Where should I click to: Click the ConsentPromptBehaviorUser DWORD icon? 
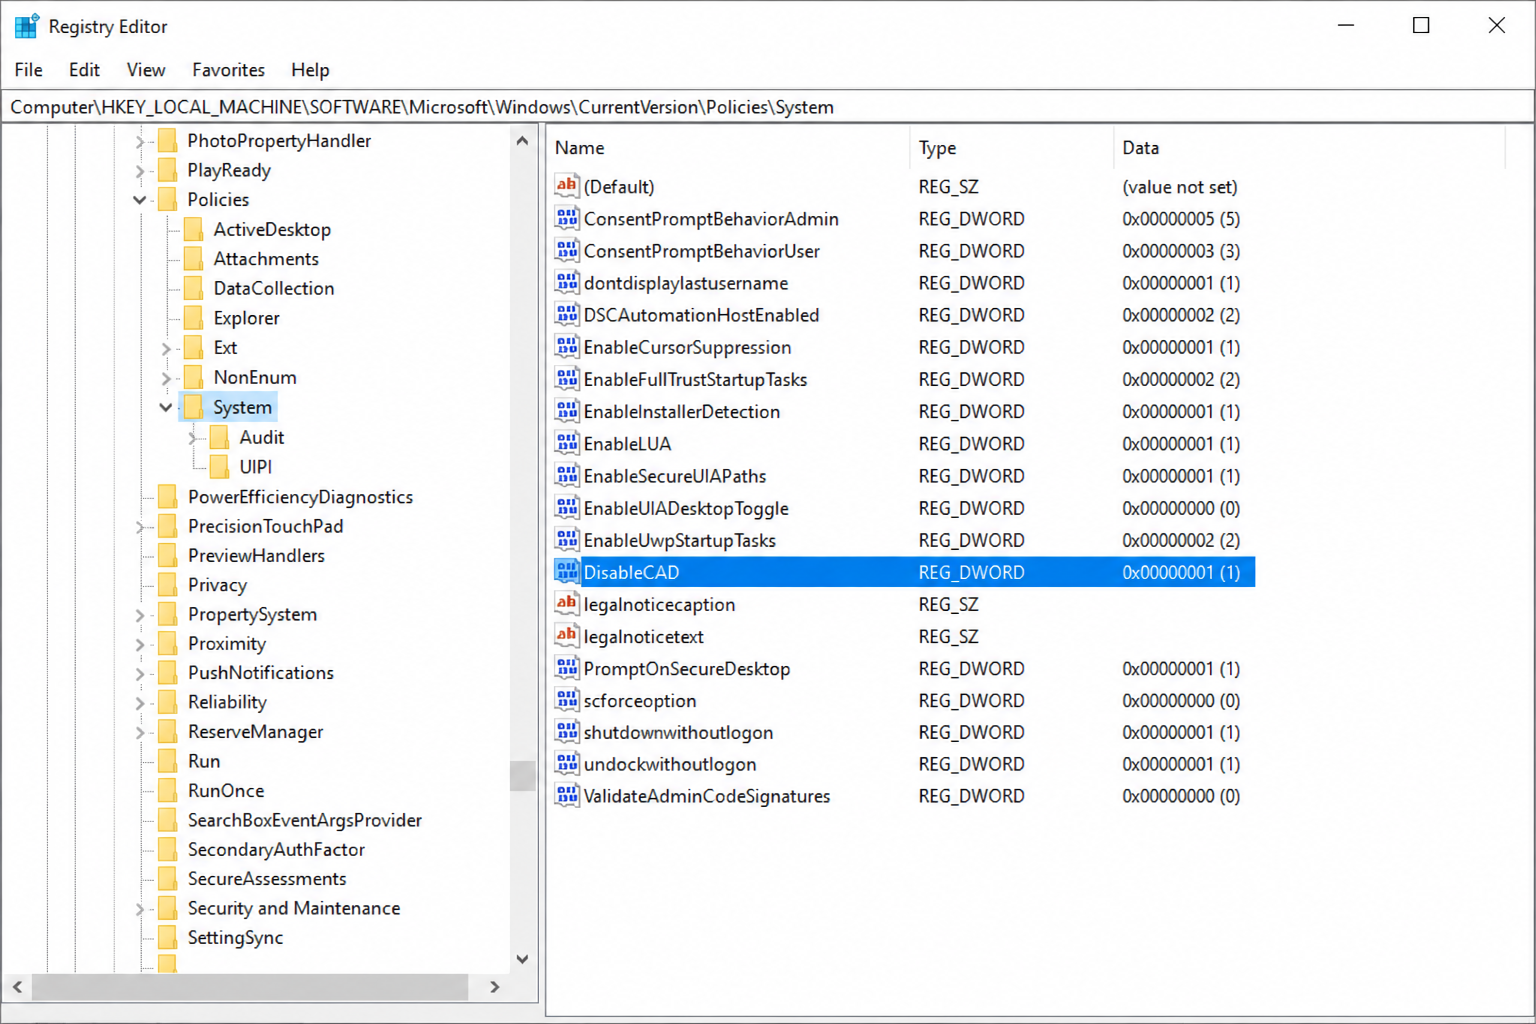[x=567, y=250]
